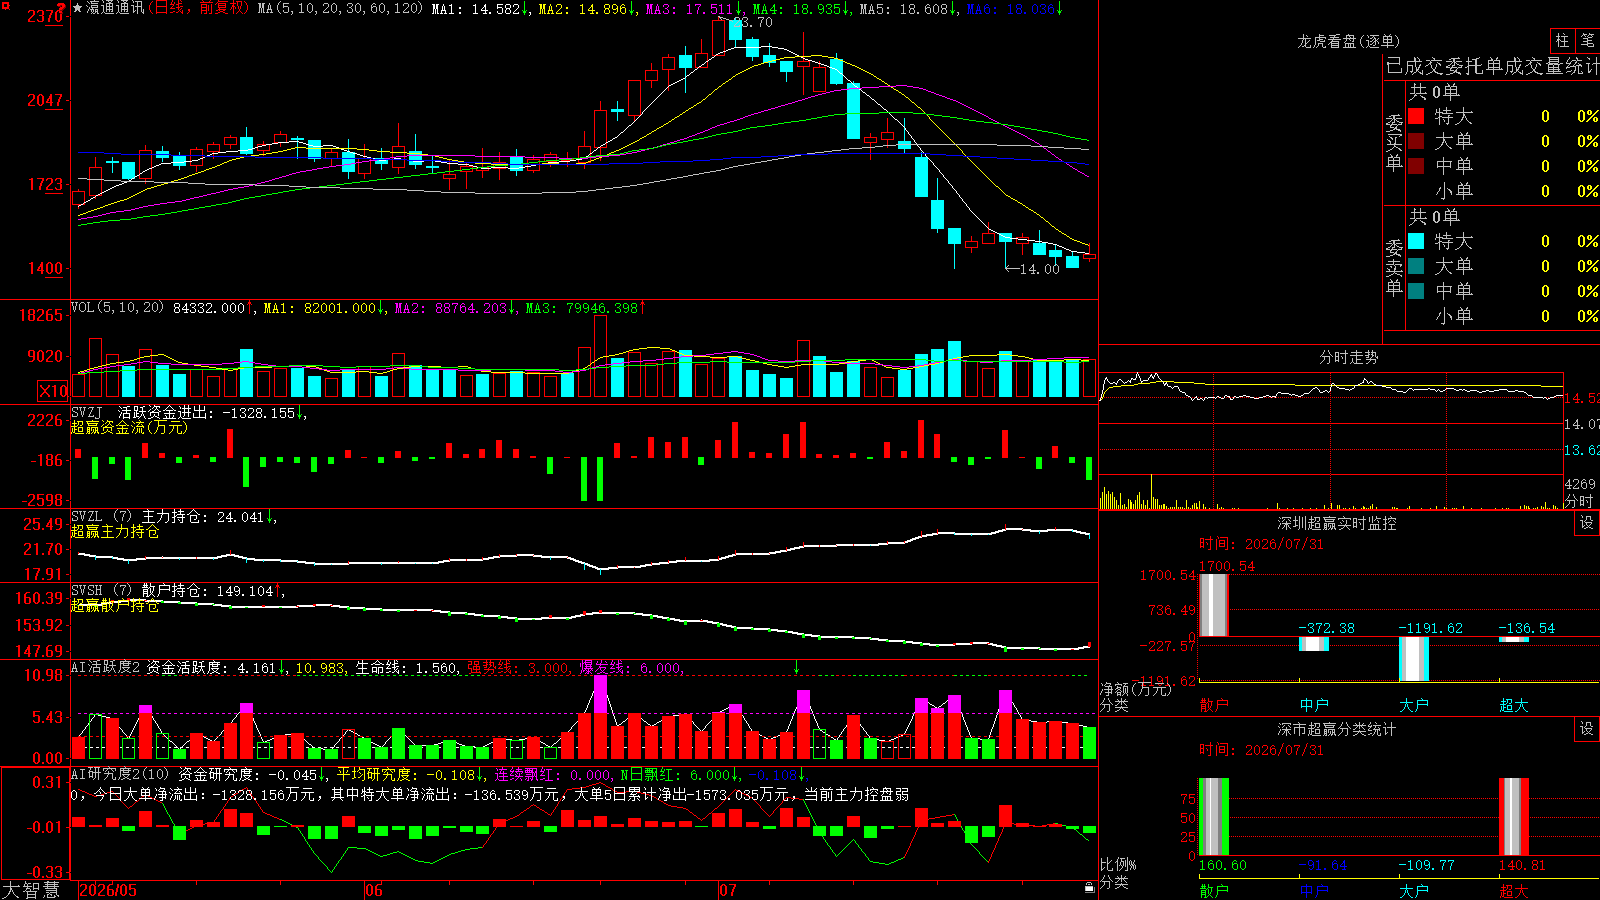Click the dark red 中单 buy-order swatch

coord(1416,166)
